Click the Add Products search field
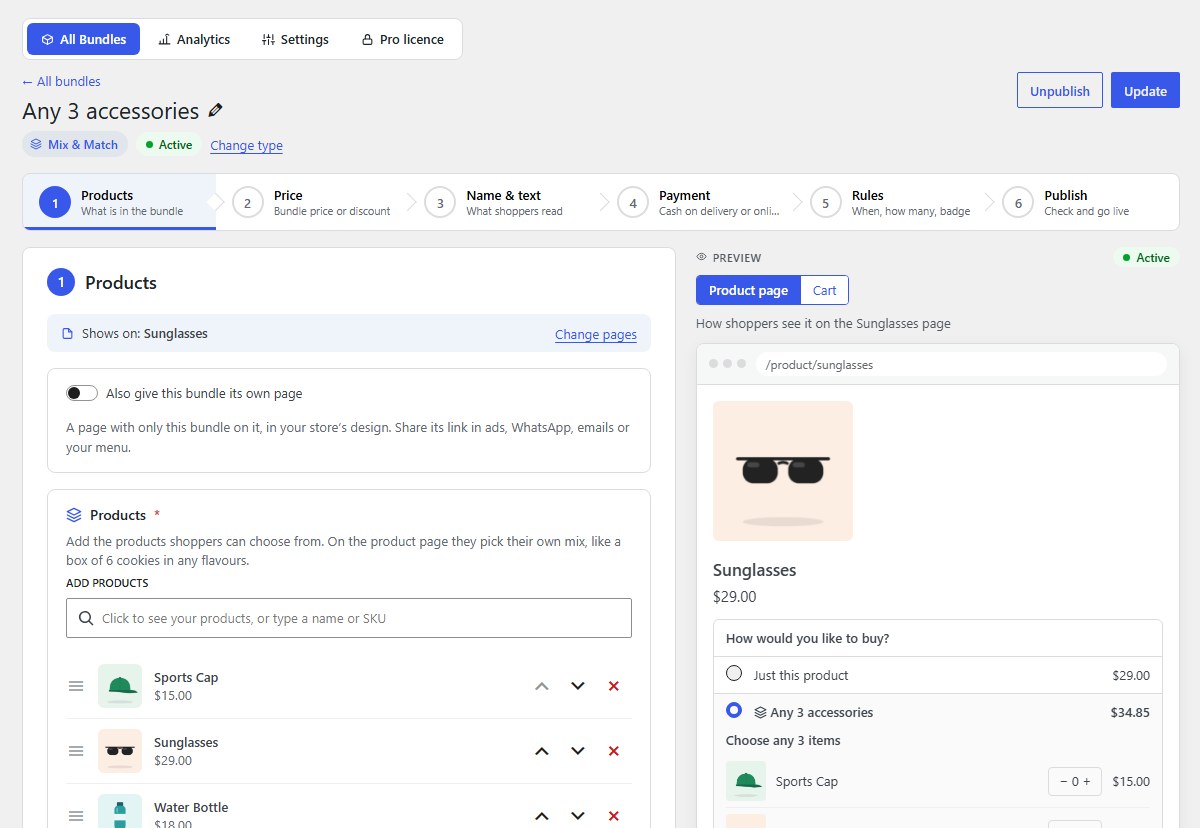This screenshot has width=1200, height=828. click(x=349, y=618)
